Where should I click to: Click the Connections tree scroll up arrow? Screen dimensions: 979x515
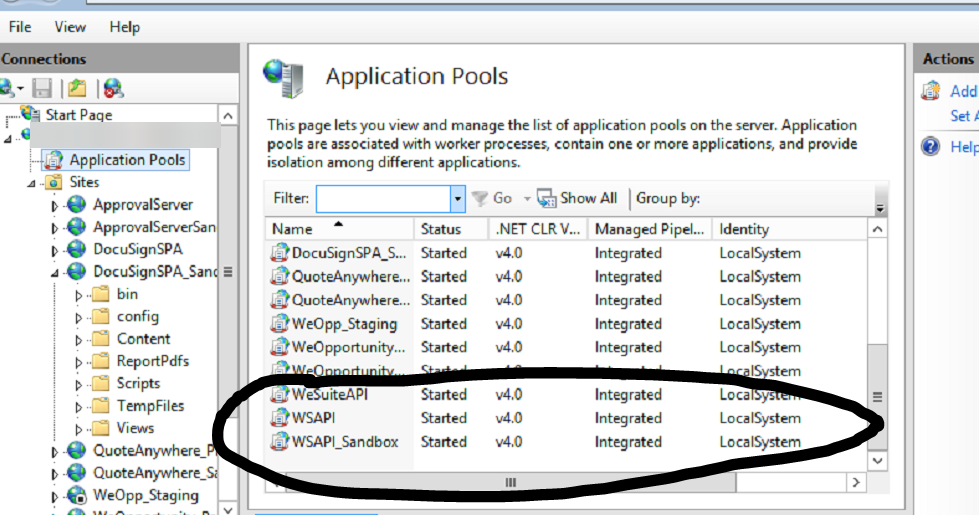(x=228, y=116)
